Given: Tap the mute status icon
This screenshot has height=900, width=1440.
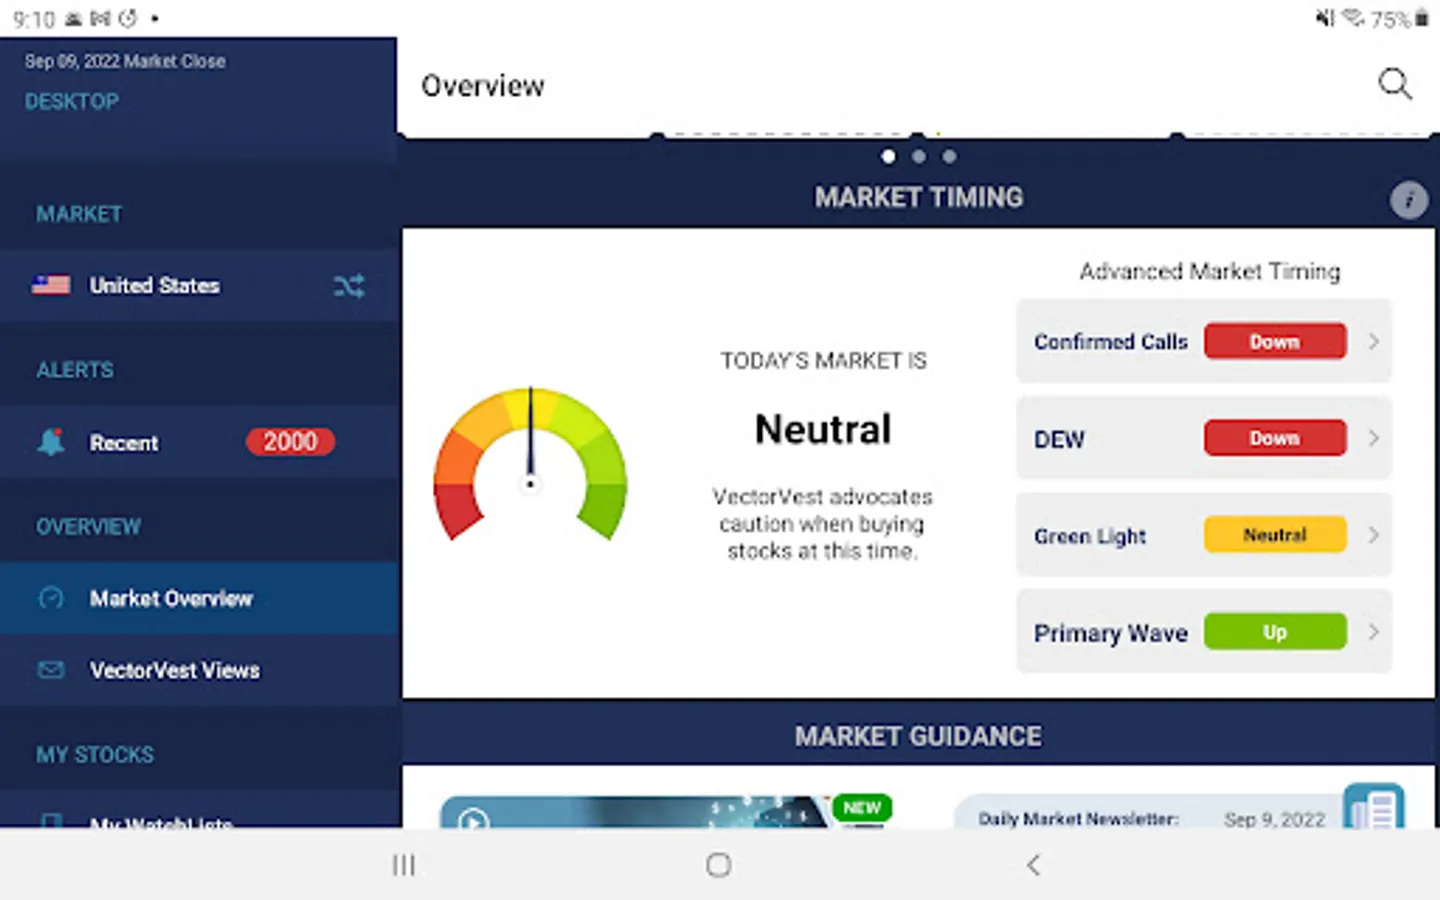Looking at the screenshot, I should pyautogui.click(x=1326, y=18).
